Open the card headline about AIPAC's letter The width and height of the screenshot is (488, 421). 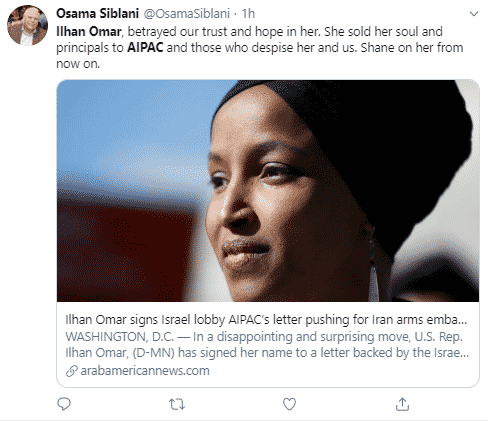(x=266, y=320)
